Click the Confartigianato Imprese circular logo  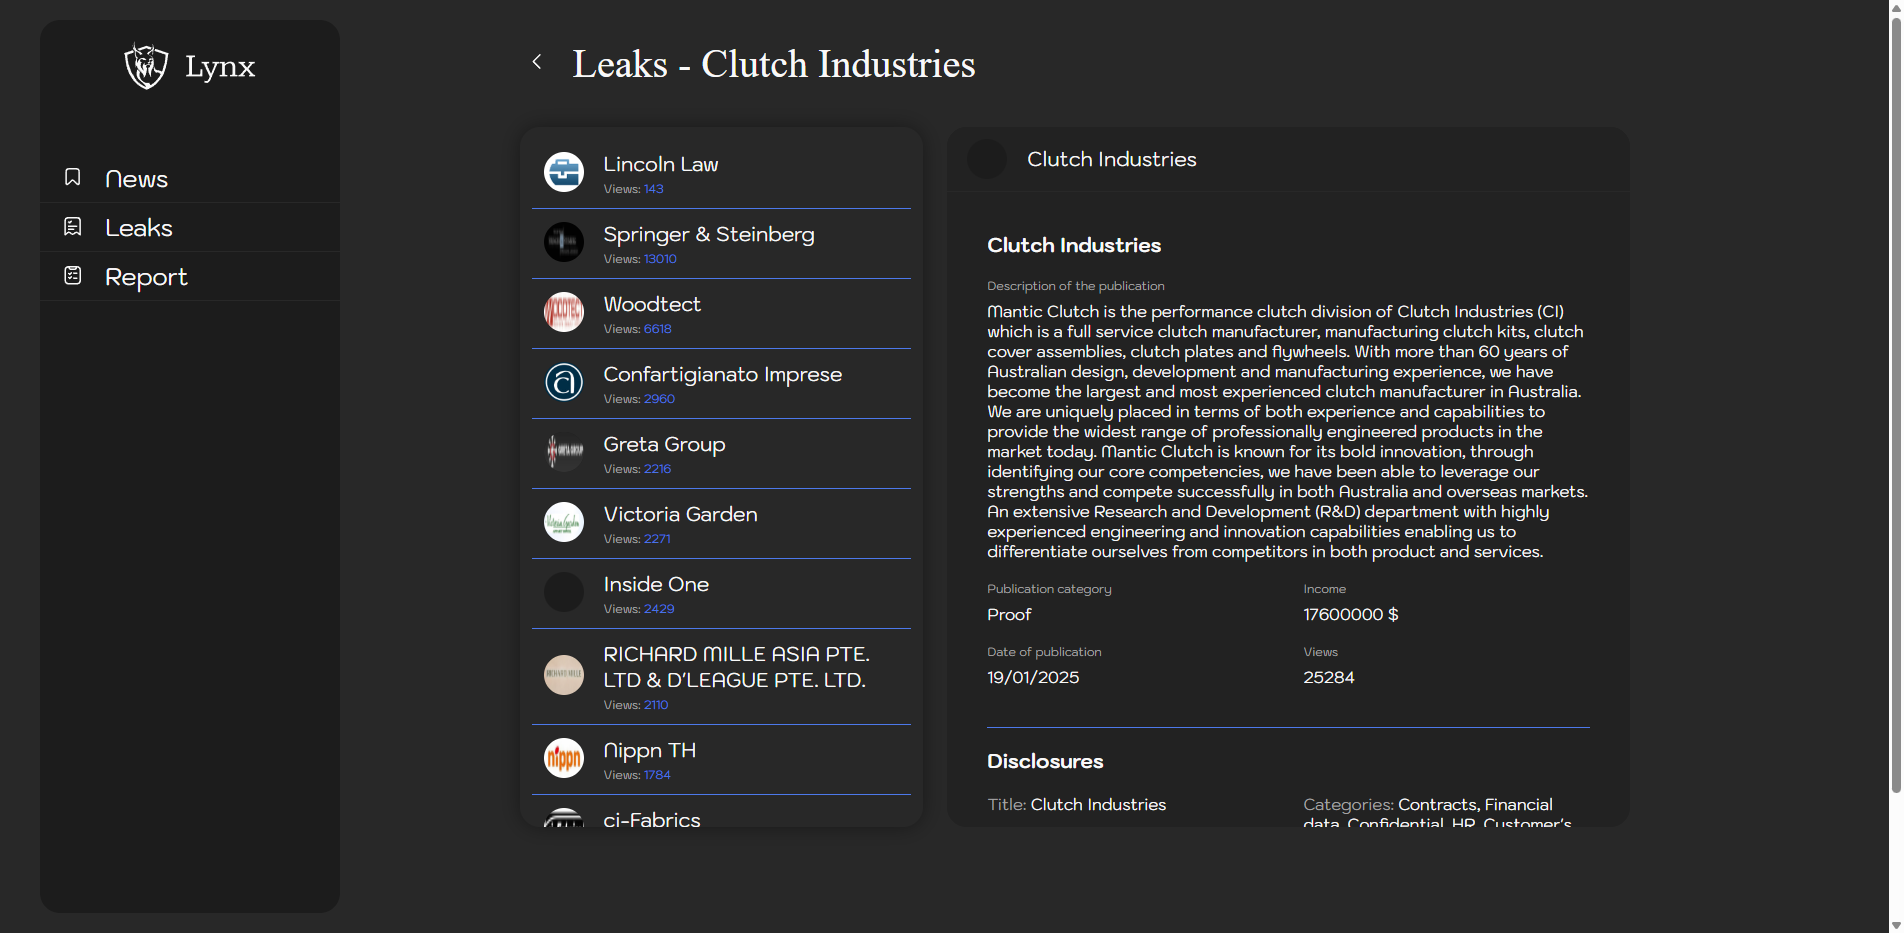(x=564, y=382)
